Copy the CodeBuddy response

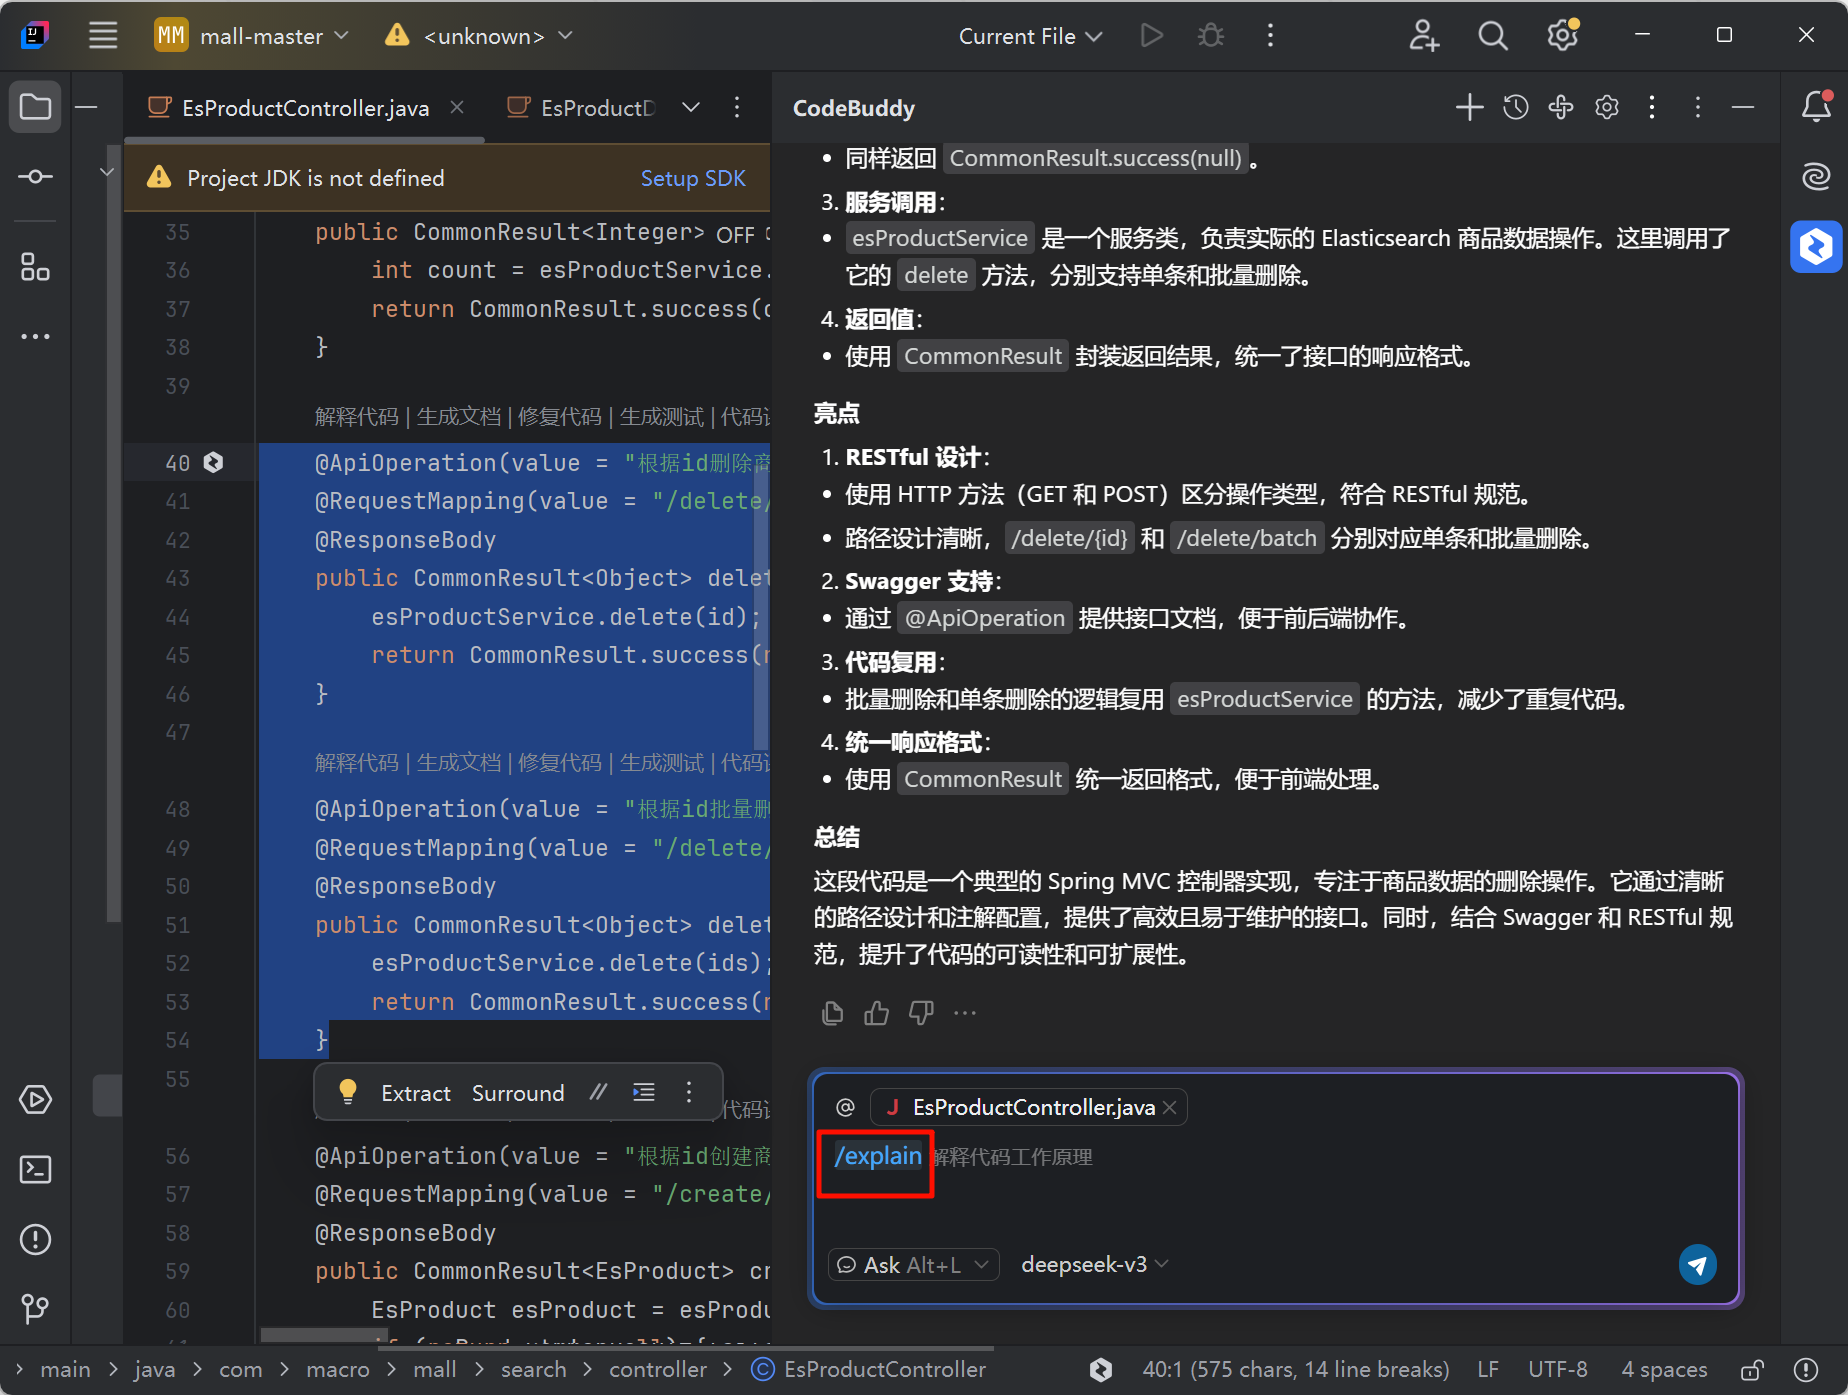pyautogui.click(x=832, y=1014)
